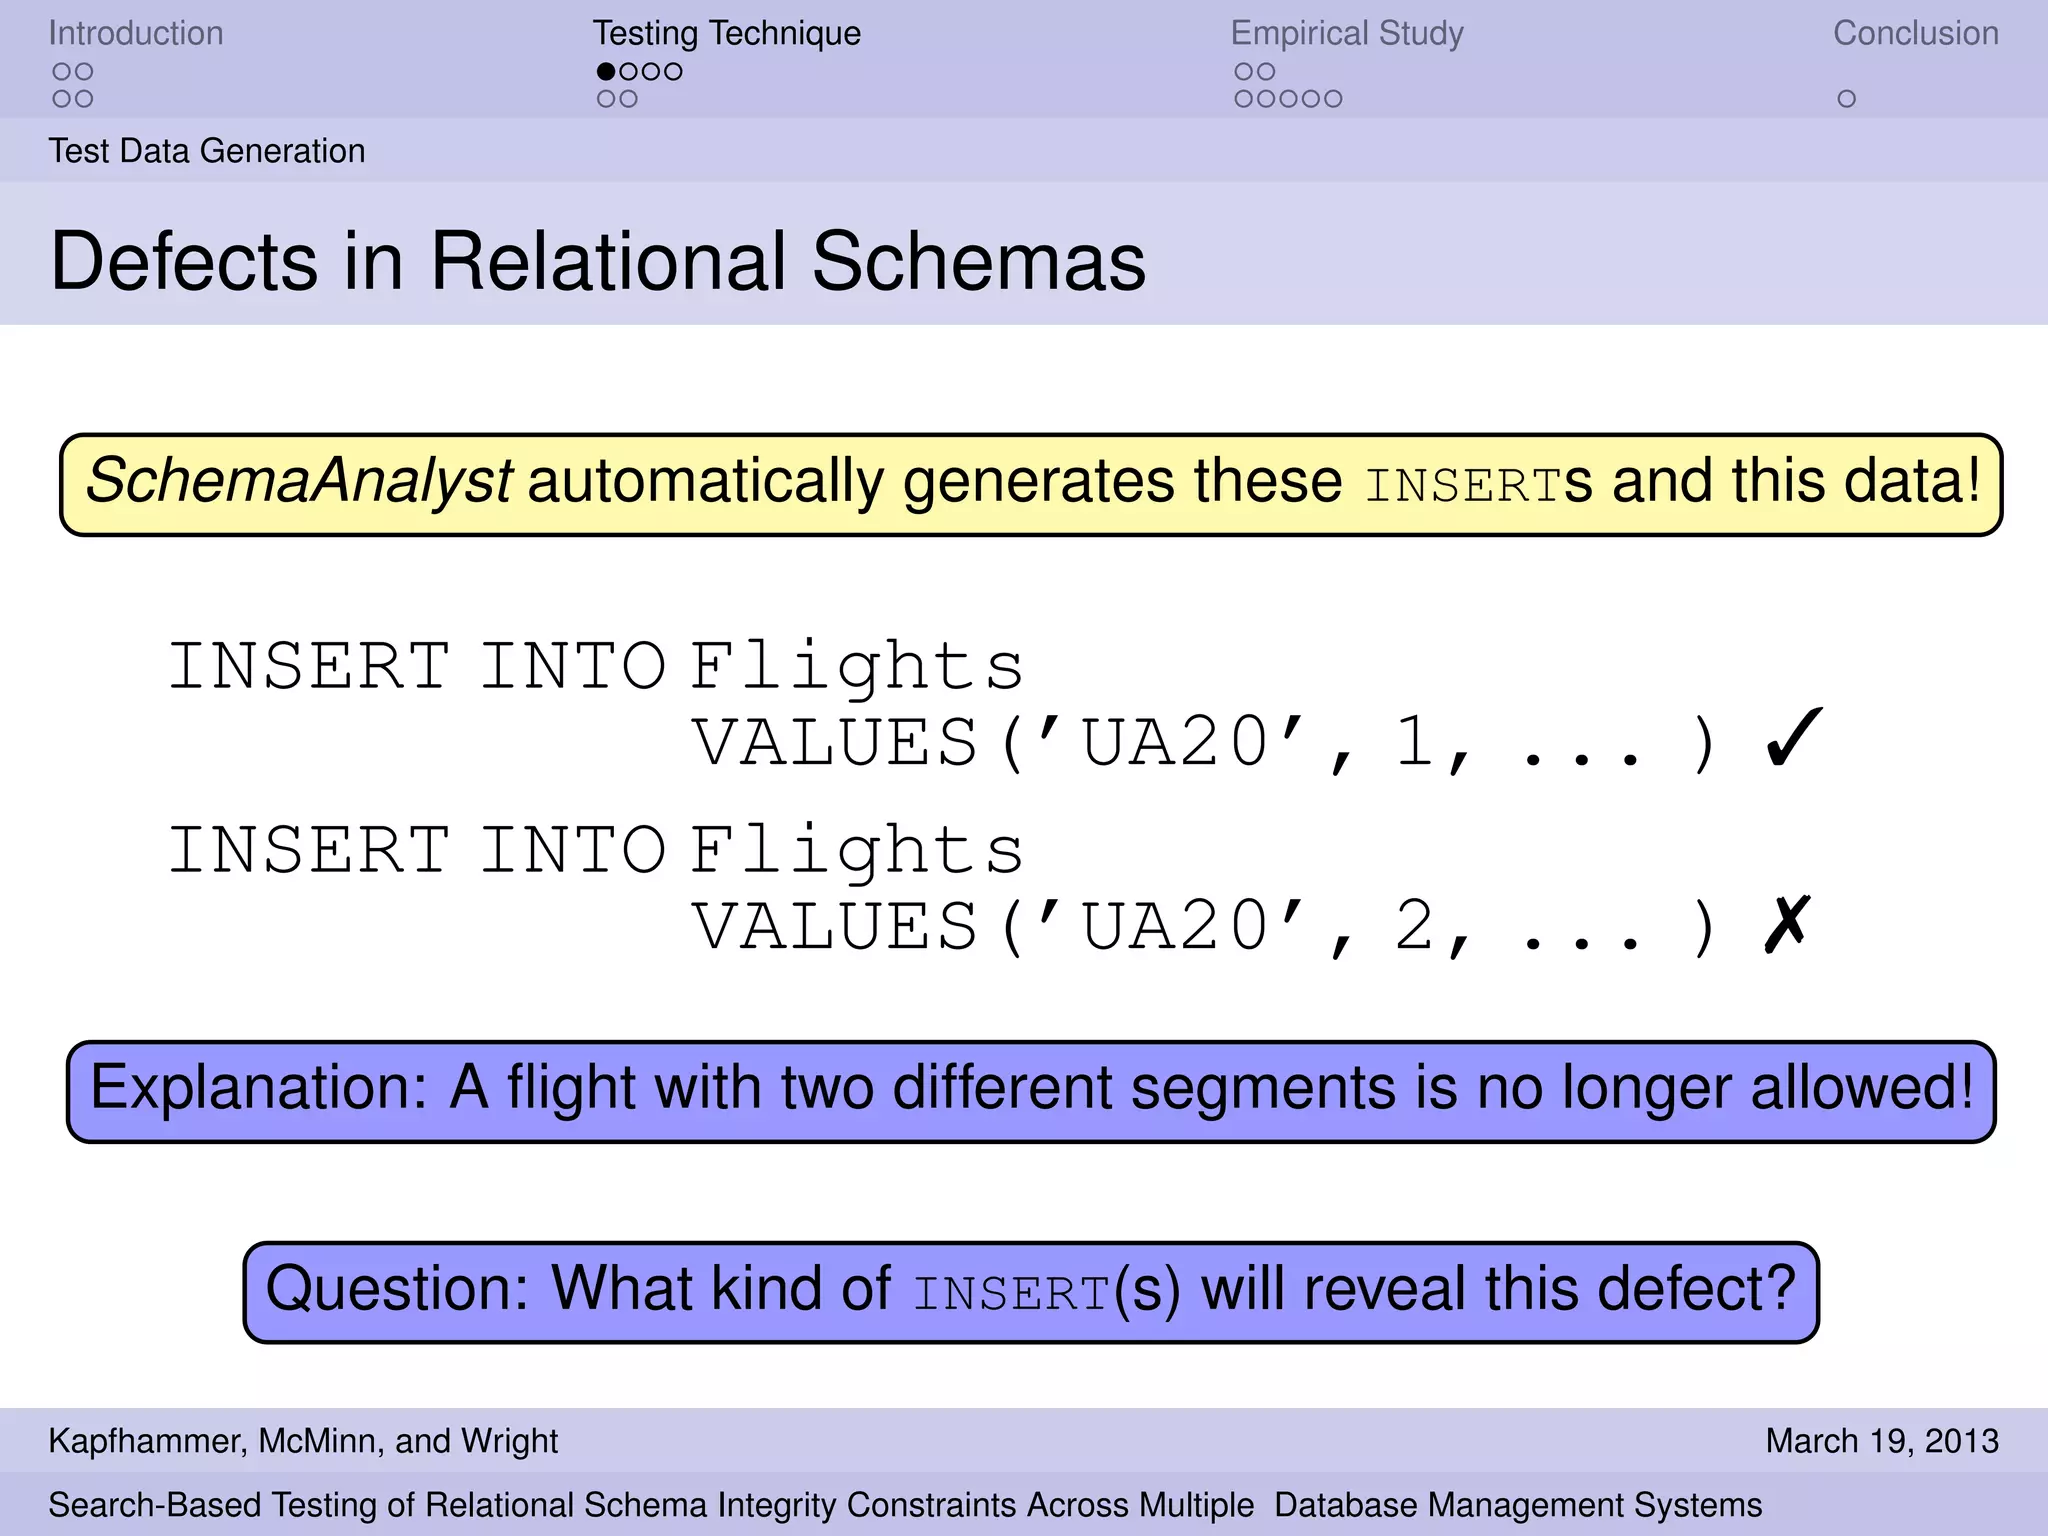This screenshot has height=1536, width=2048.
Task: Select fourth dot in Testing Technique's top row
Action: pyautogui.click(x=673, y=72)
